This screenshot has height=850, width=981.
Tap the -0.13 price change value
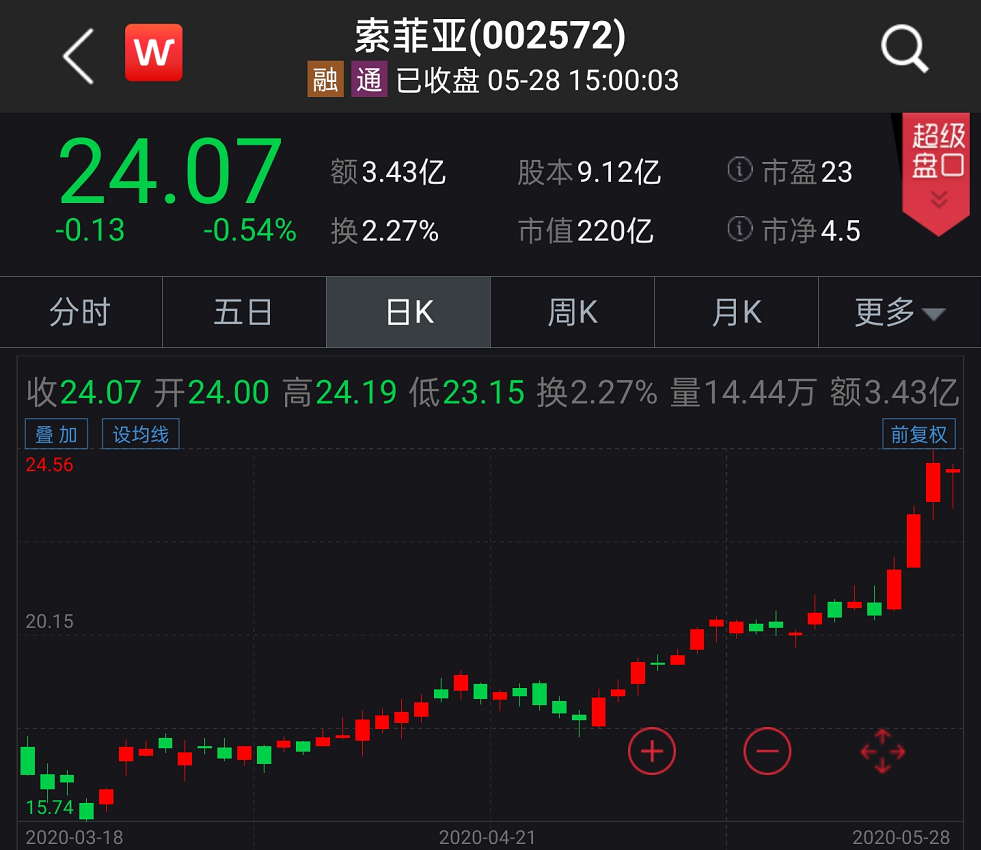[90, 230]
